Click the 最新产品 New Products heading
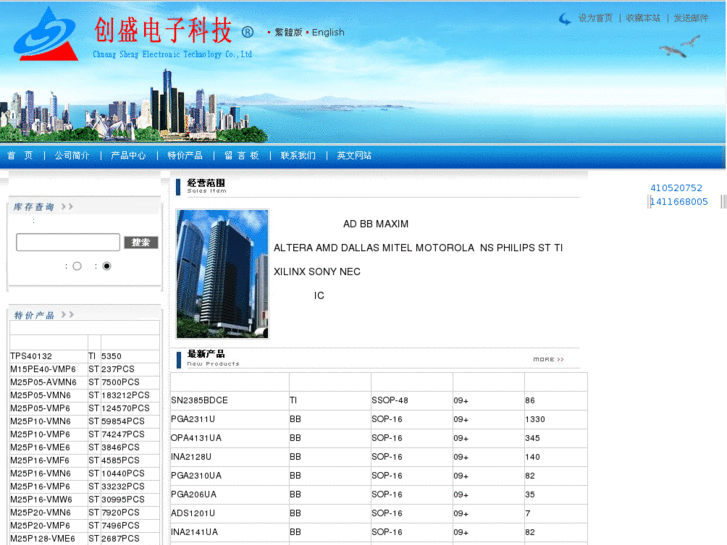727x545 pixels. point(213,358)
